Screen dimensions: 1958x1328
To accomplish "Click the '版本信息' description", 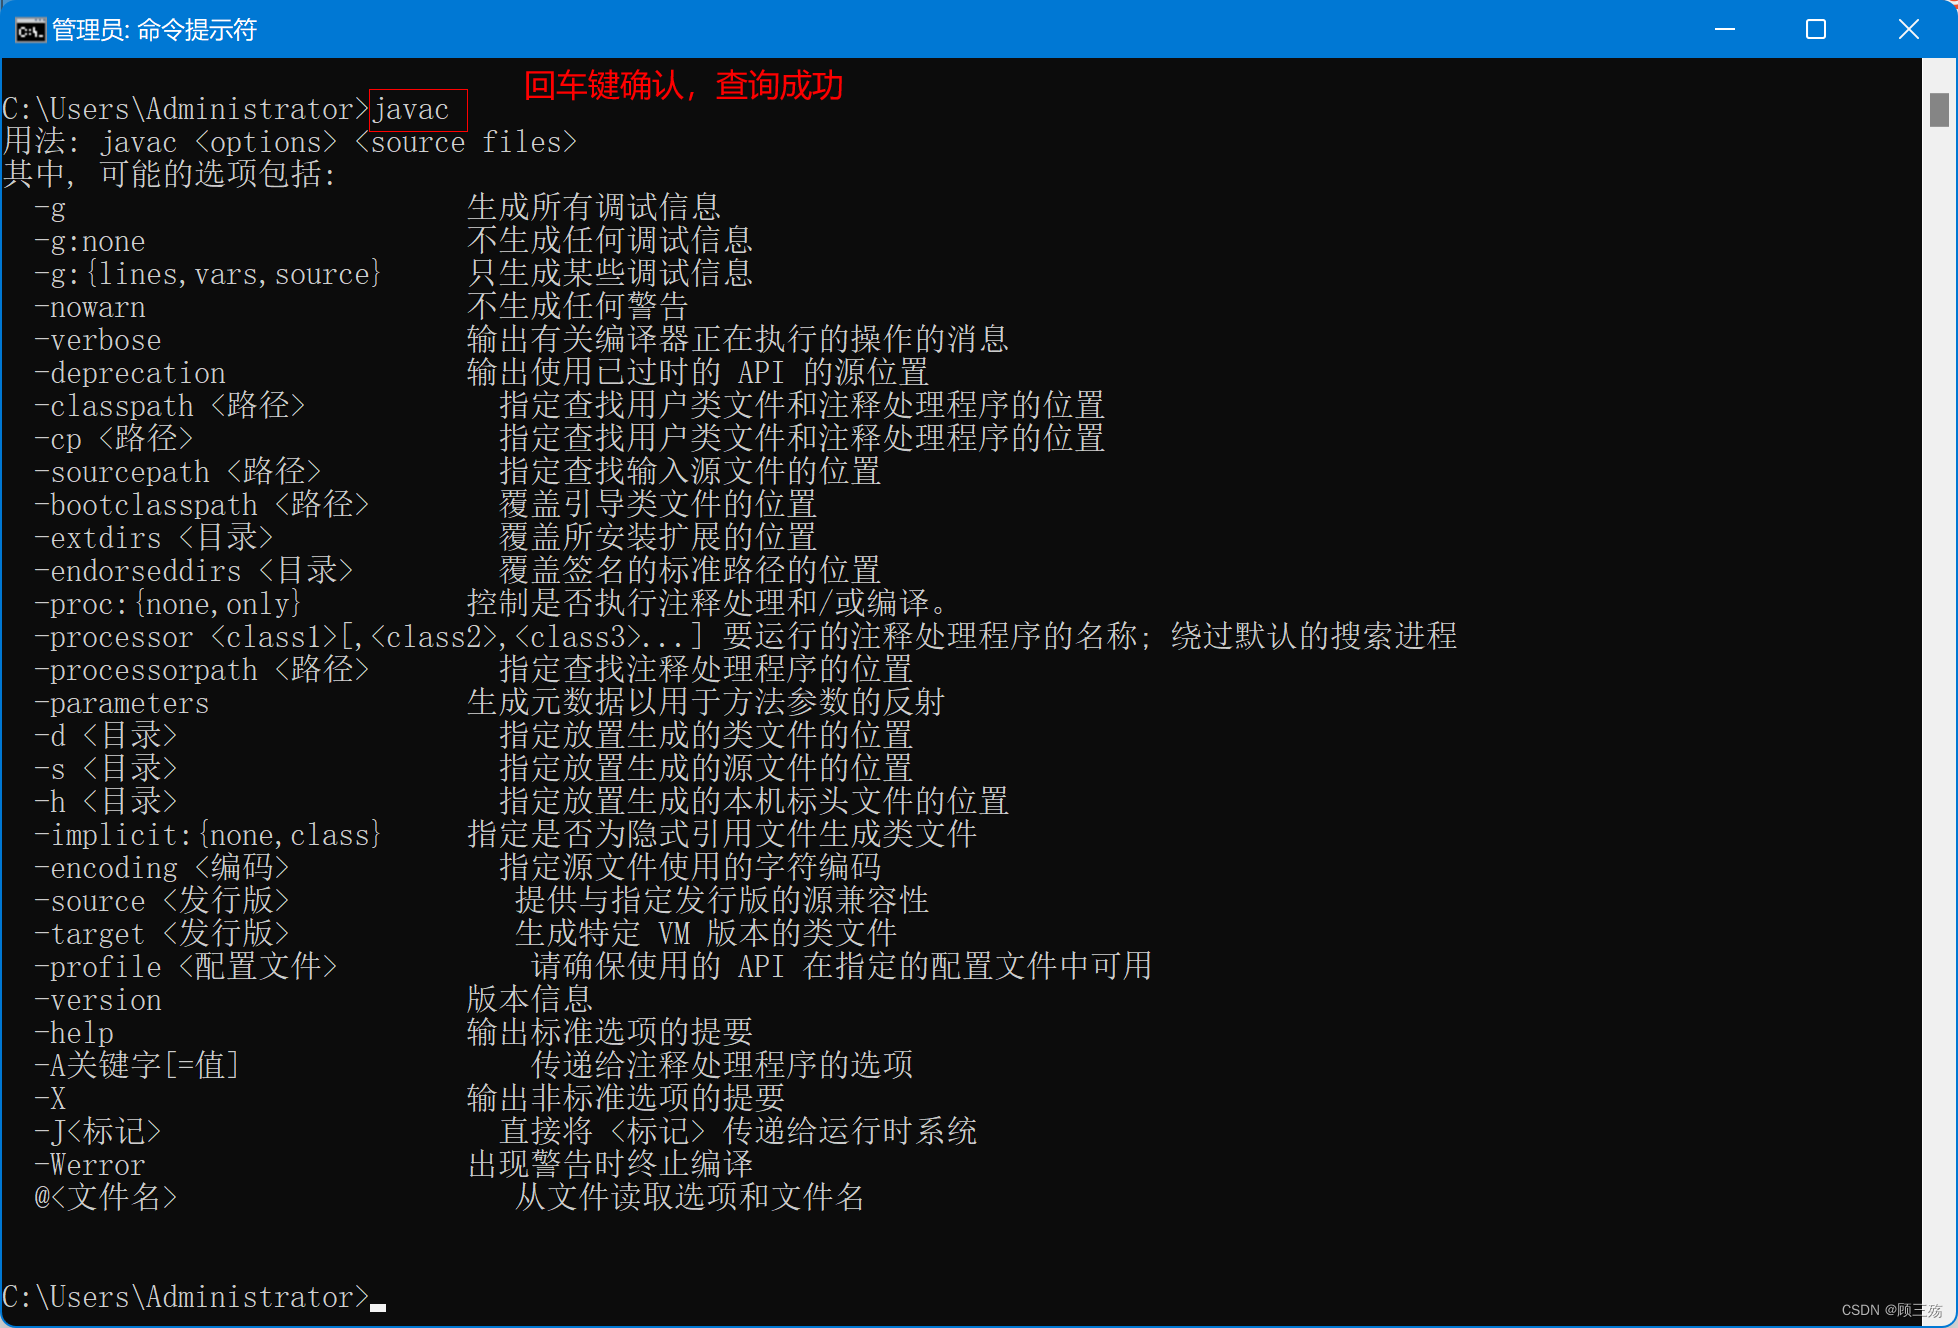I will coord(530,1000).
